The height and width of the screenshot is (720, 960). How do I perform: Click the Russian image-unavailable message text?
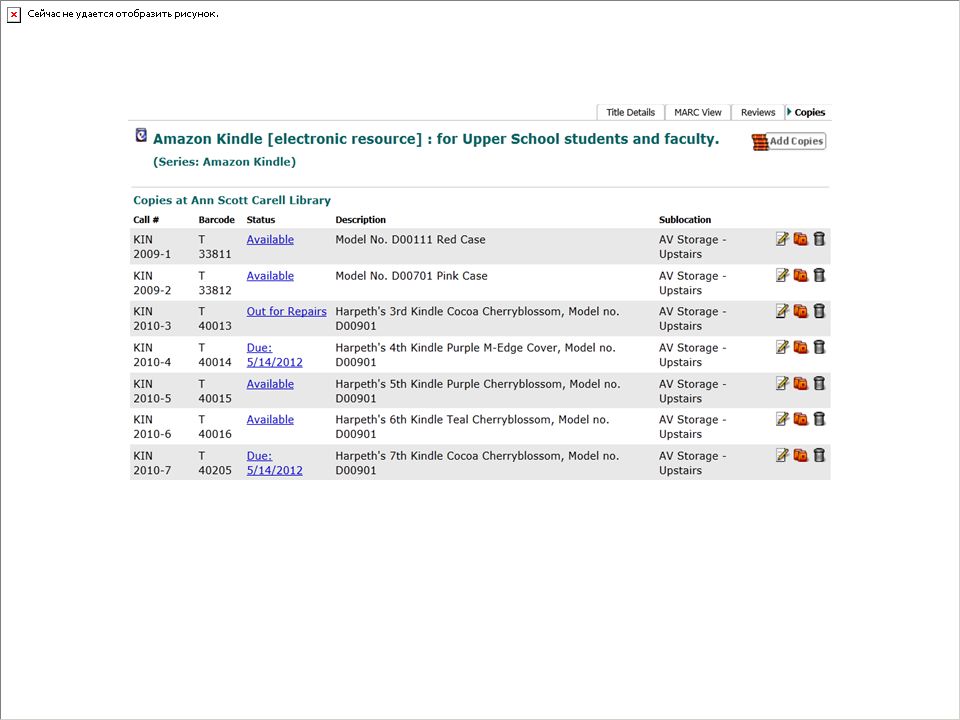pos(122,14)
